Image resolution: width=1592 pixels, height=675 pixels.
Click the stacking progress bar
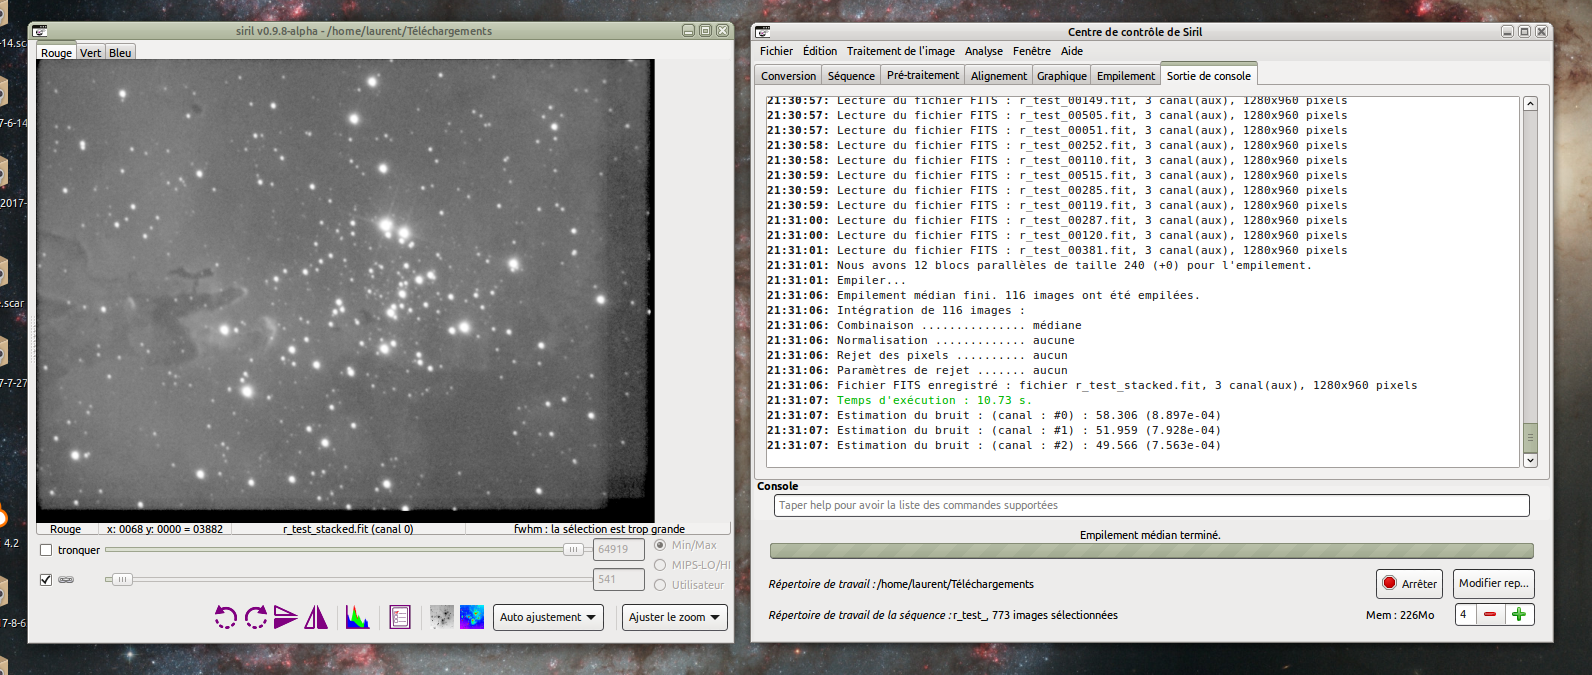pos(1151,551)
